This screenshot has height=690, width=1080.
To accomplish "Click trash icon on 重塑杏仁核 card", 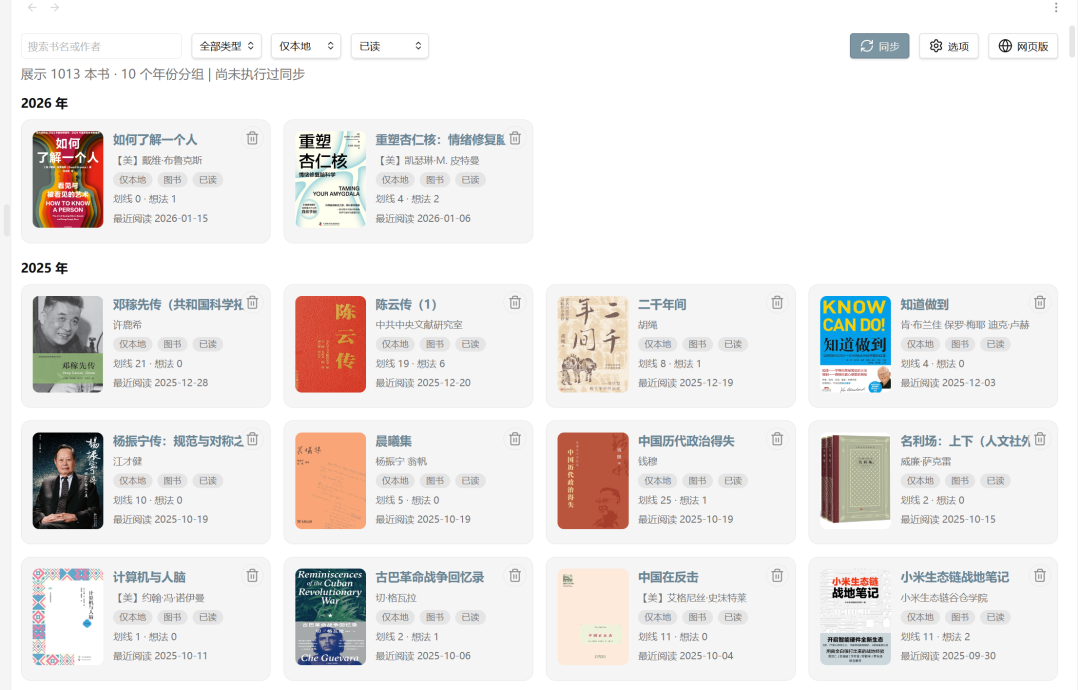I will [x=515, y=139].
